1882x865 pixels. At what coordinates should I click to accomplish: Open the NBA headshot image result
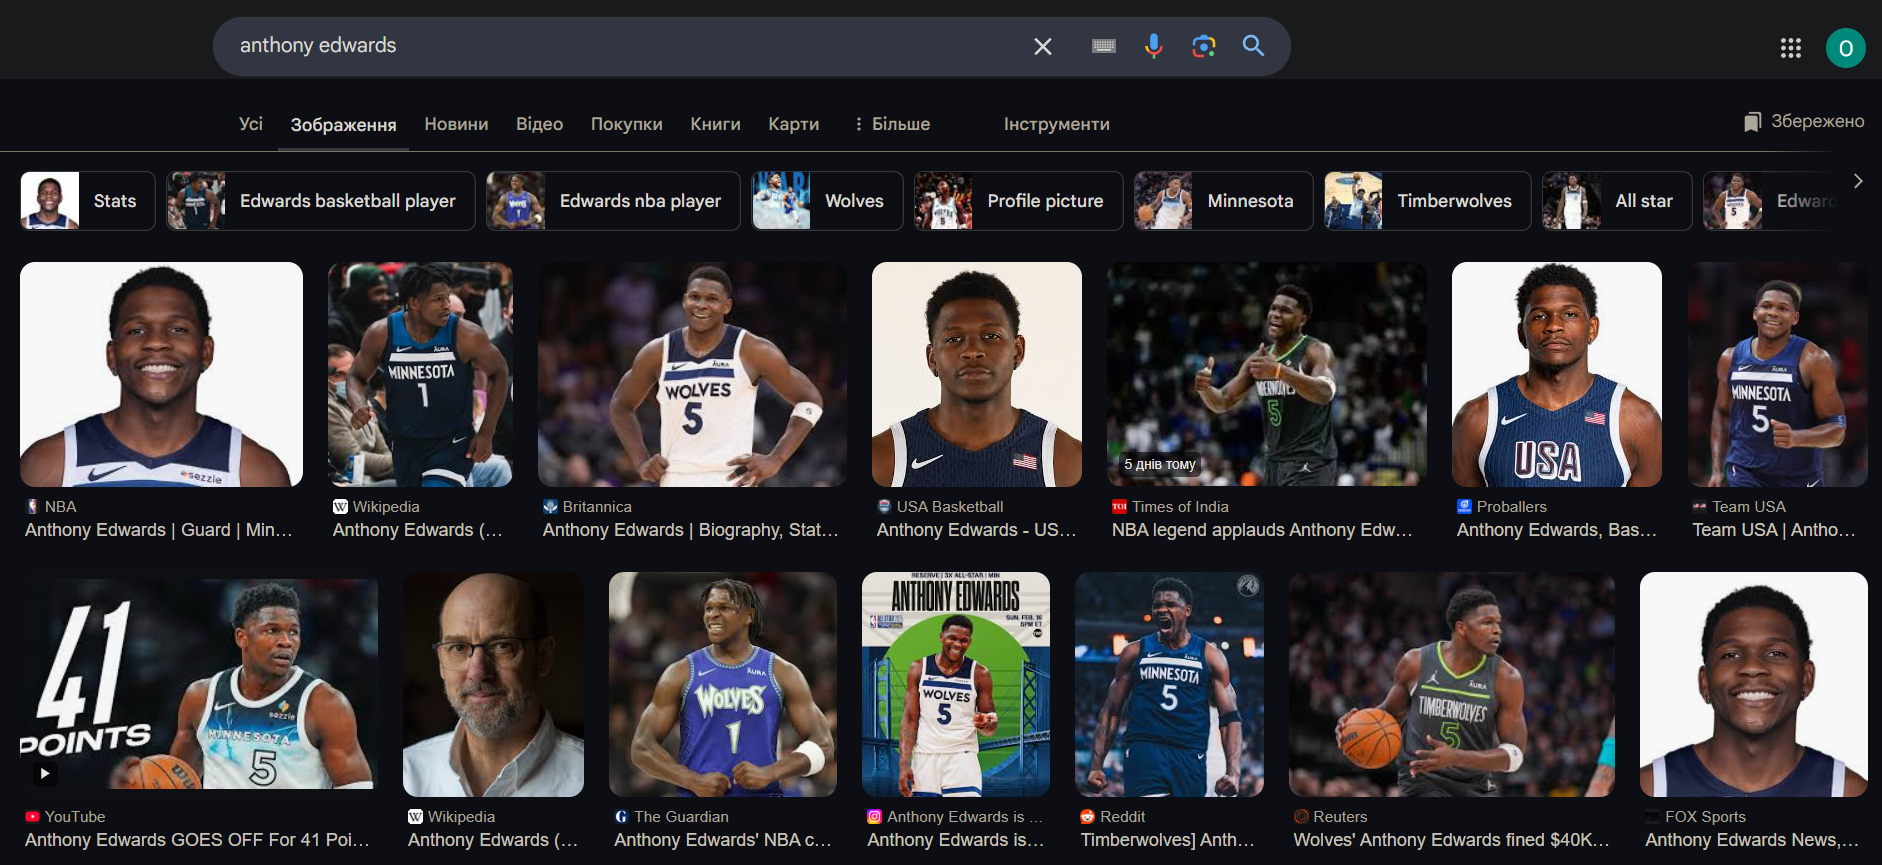[x=161, y=374]
